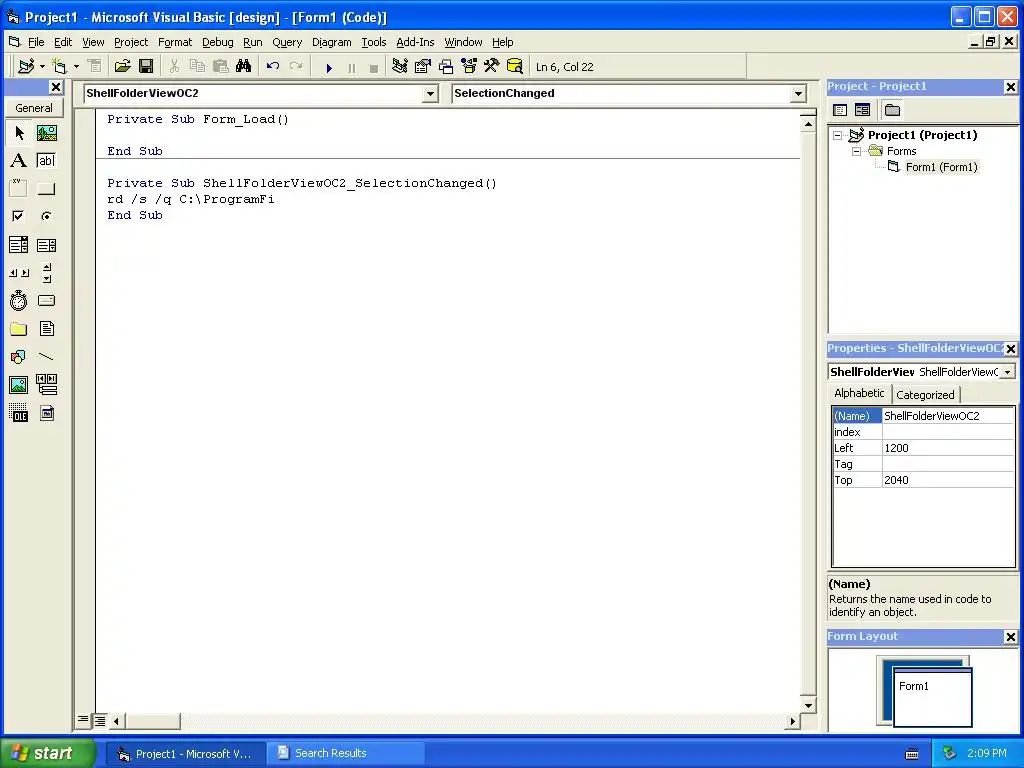Open the Object Browser toolbar icon

point(469,67)
